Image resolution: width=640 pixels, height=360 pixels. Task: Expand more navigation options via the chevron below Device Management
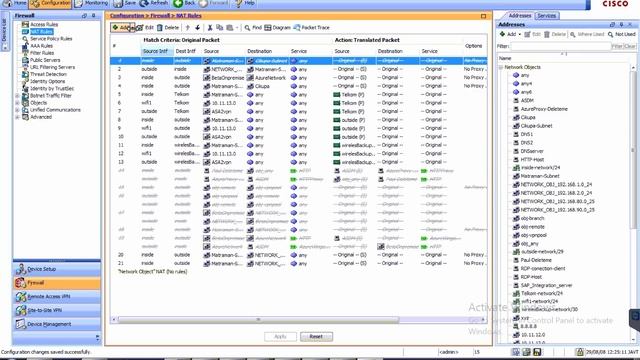[x=97, y=338]
